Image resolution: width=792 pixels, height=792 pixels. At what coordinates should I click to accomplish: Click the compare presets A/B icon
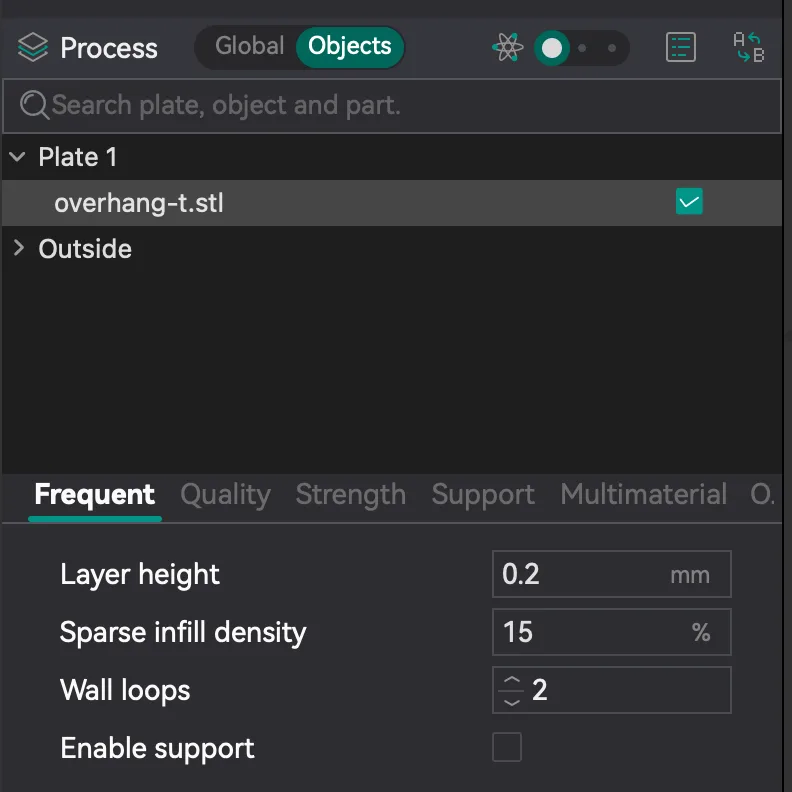pyautogui.click(x=749, y=47)
